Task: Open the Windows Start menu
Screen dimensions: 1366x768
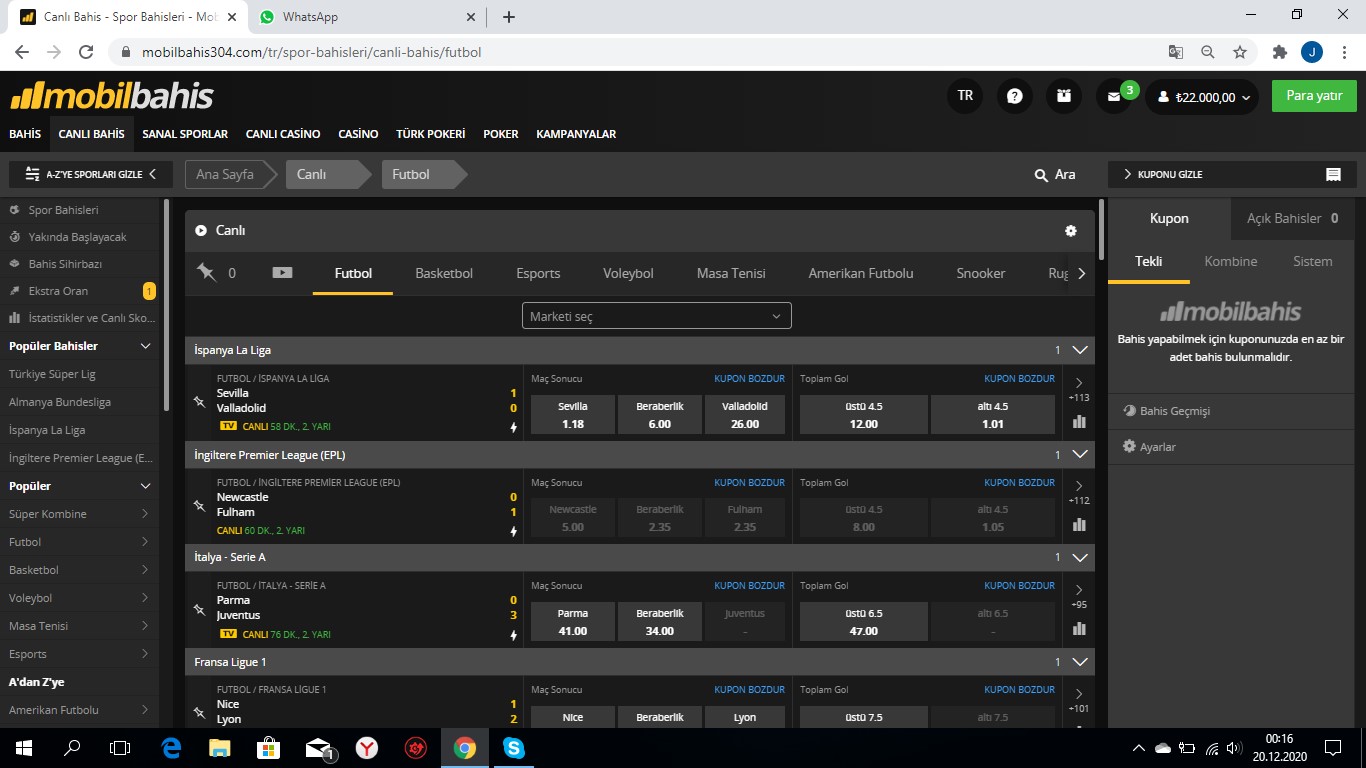Action: pos(23,747)
